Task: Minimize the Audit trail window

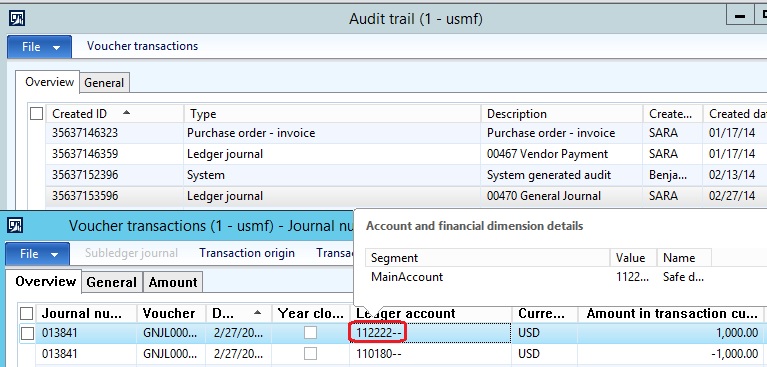Action: tap(740, 17)
